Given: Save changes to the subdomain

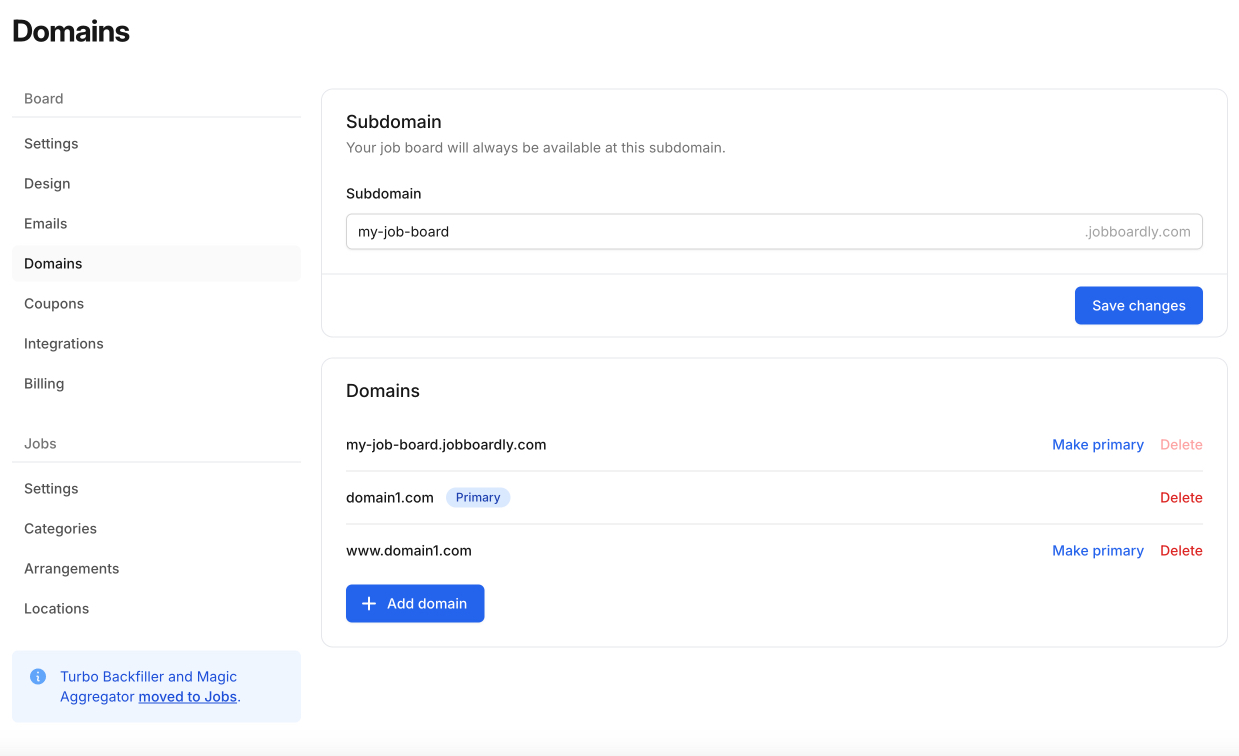Looking at the screenshot, I should pos(1138,305).
